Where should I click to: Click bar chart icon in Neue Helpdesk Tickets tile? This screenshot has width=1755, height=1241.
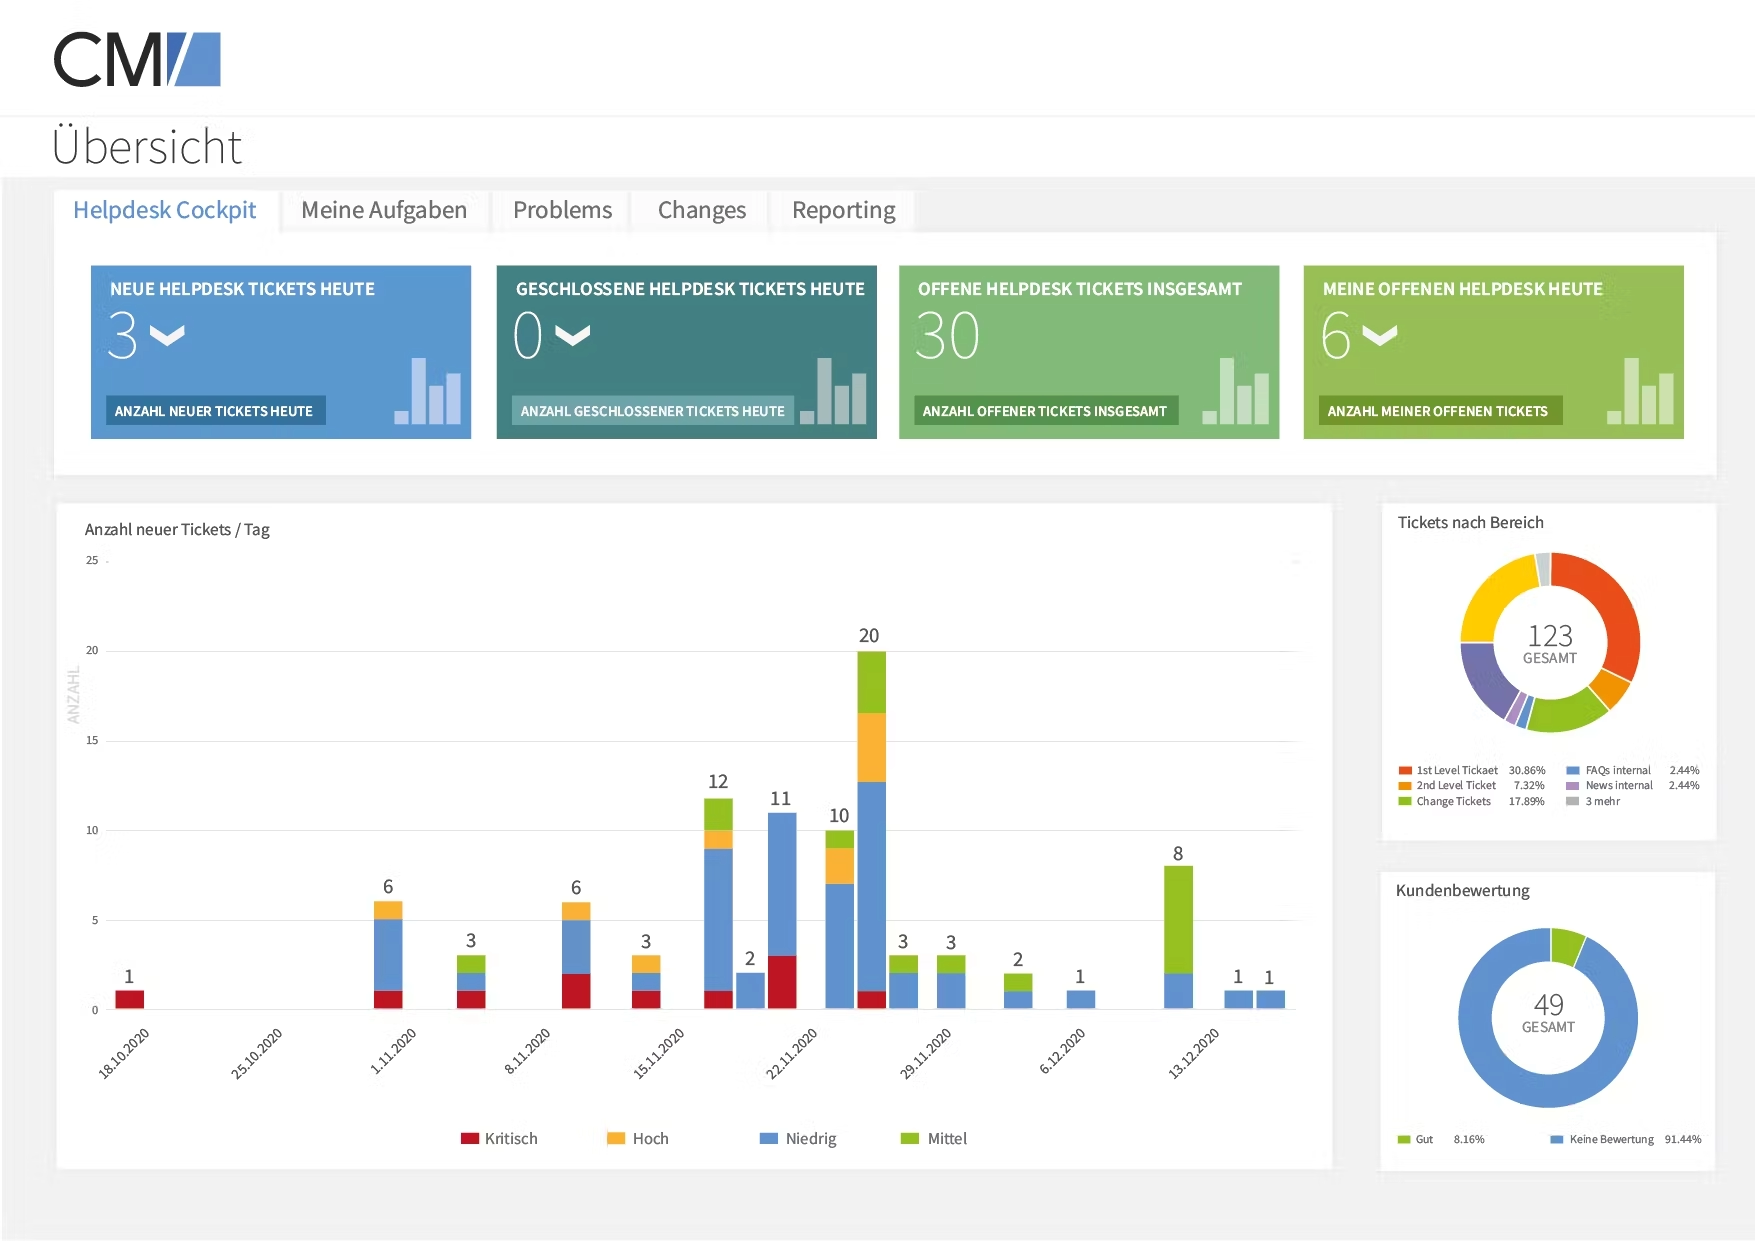428,391
